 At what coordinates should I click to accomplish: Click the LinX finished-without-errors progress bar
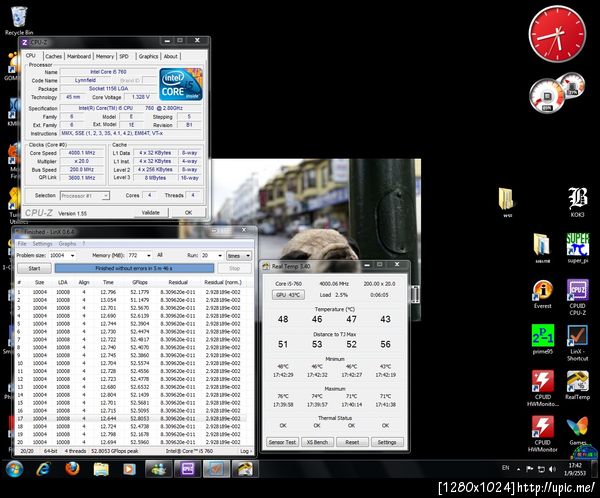134,268
